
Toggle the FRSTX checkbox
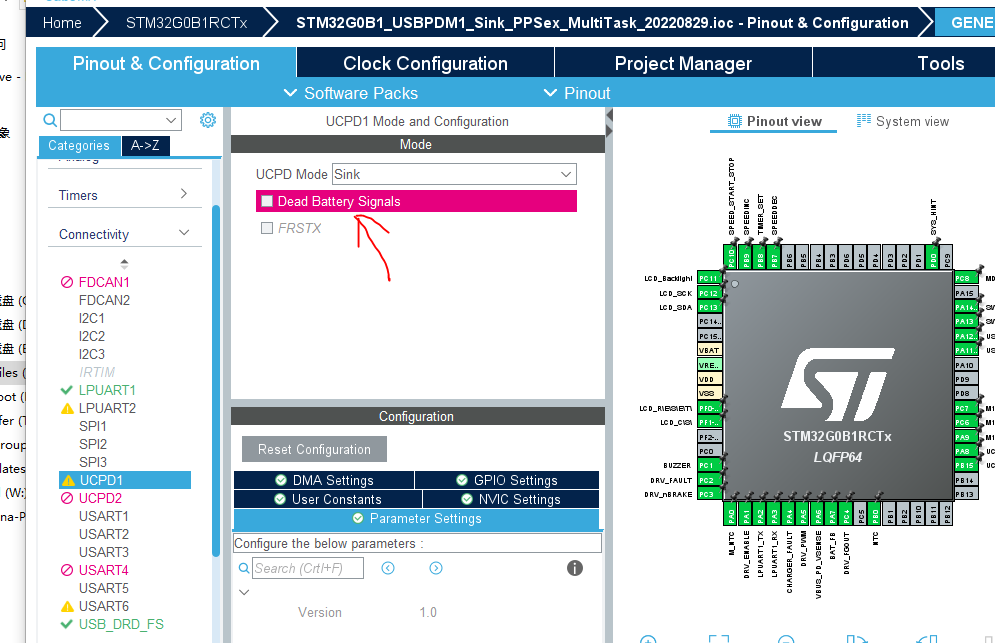267,228
